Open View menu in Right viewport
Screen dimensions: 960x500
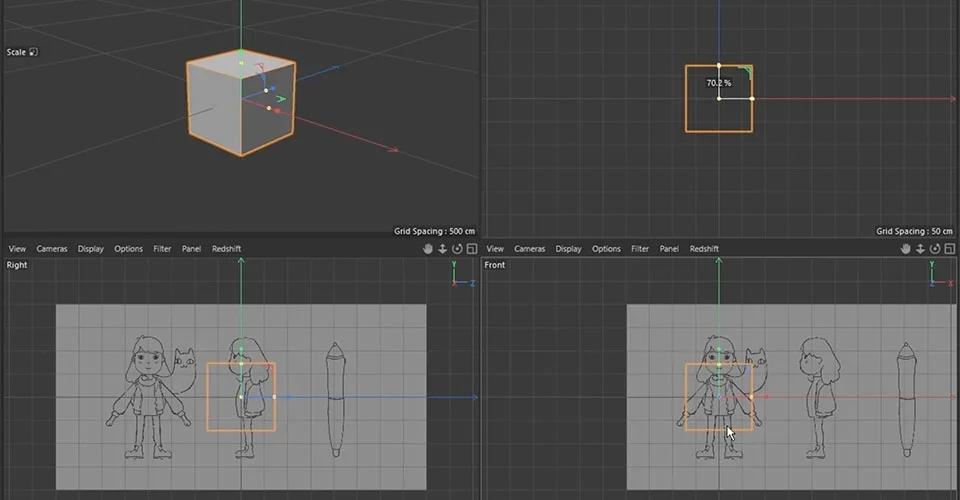(17, 248)
